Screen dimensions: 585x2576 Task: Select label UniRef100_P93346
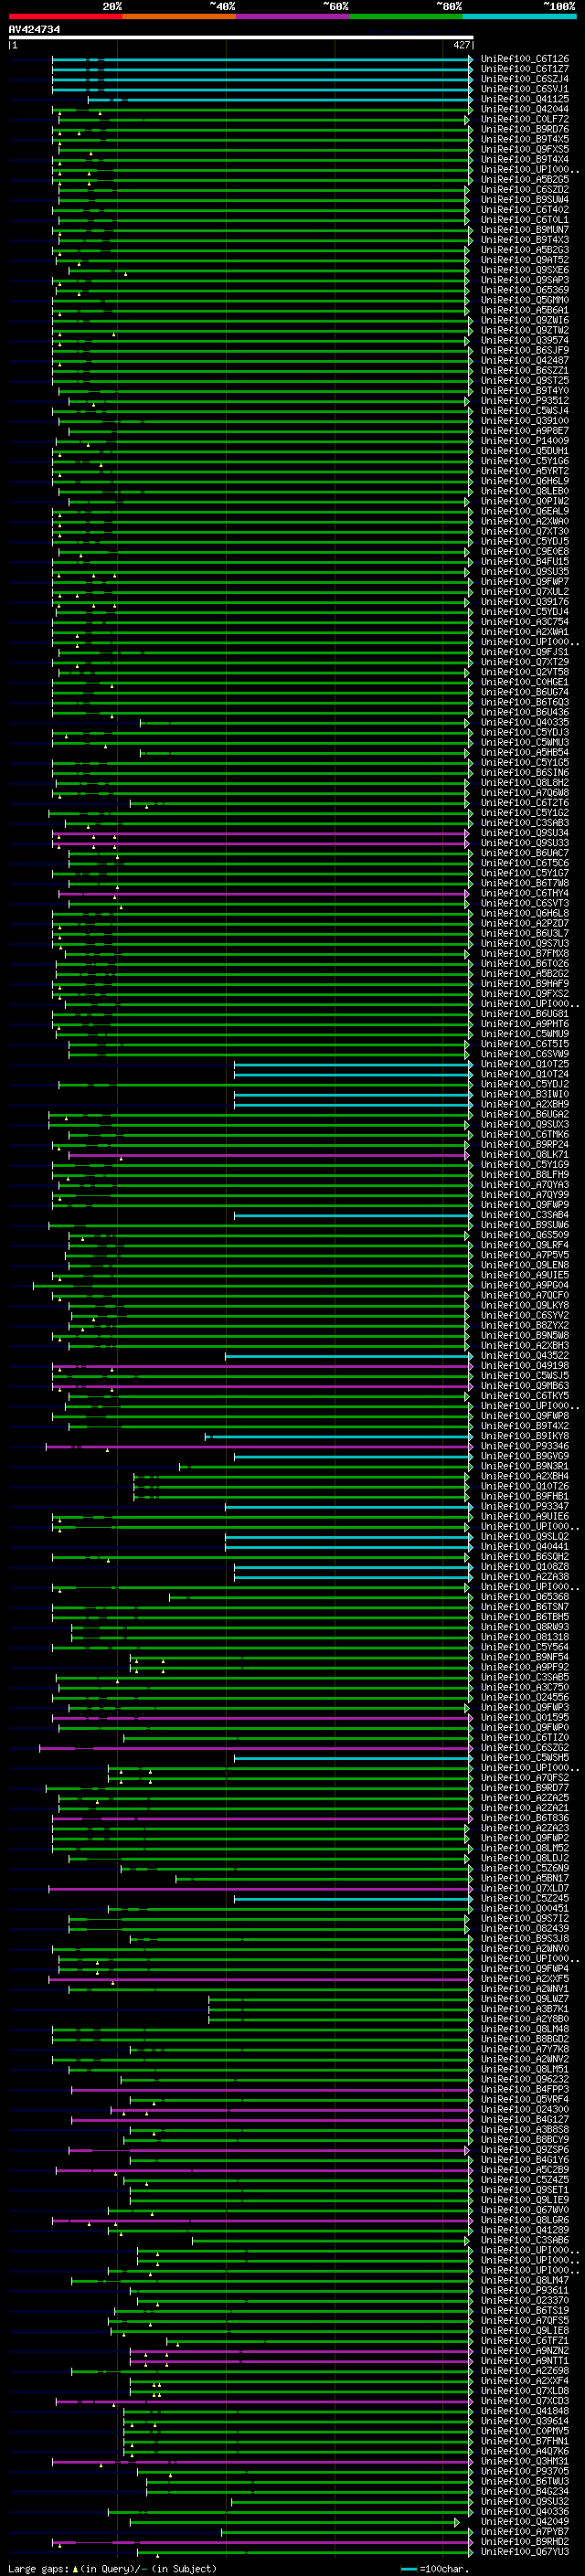coord(525,1447)
